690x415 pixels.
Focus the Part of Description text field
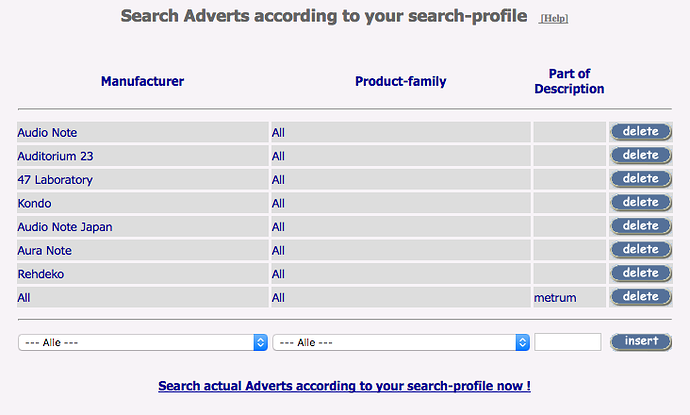point(568,342)
